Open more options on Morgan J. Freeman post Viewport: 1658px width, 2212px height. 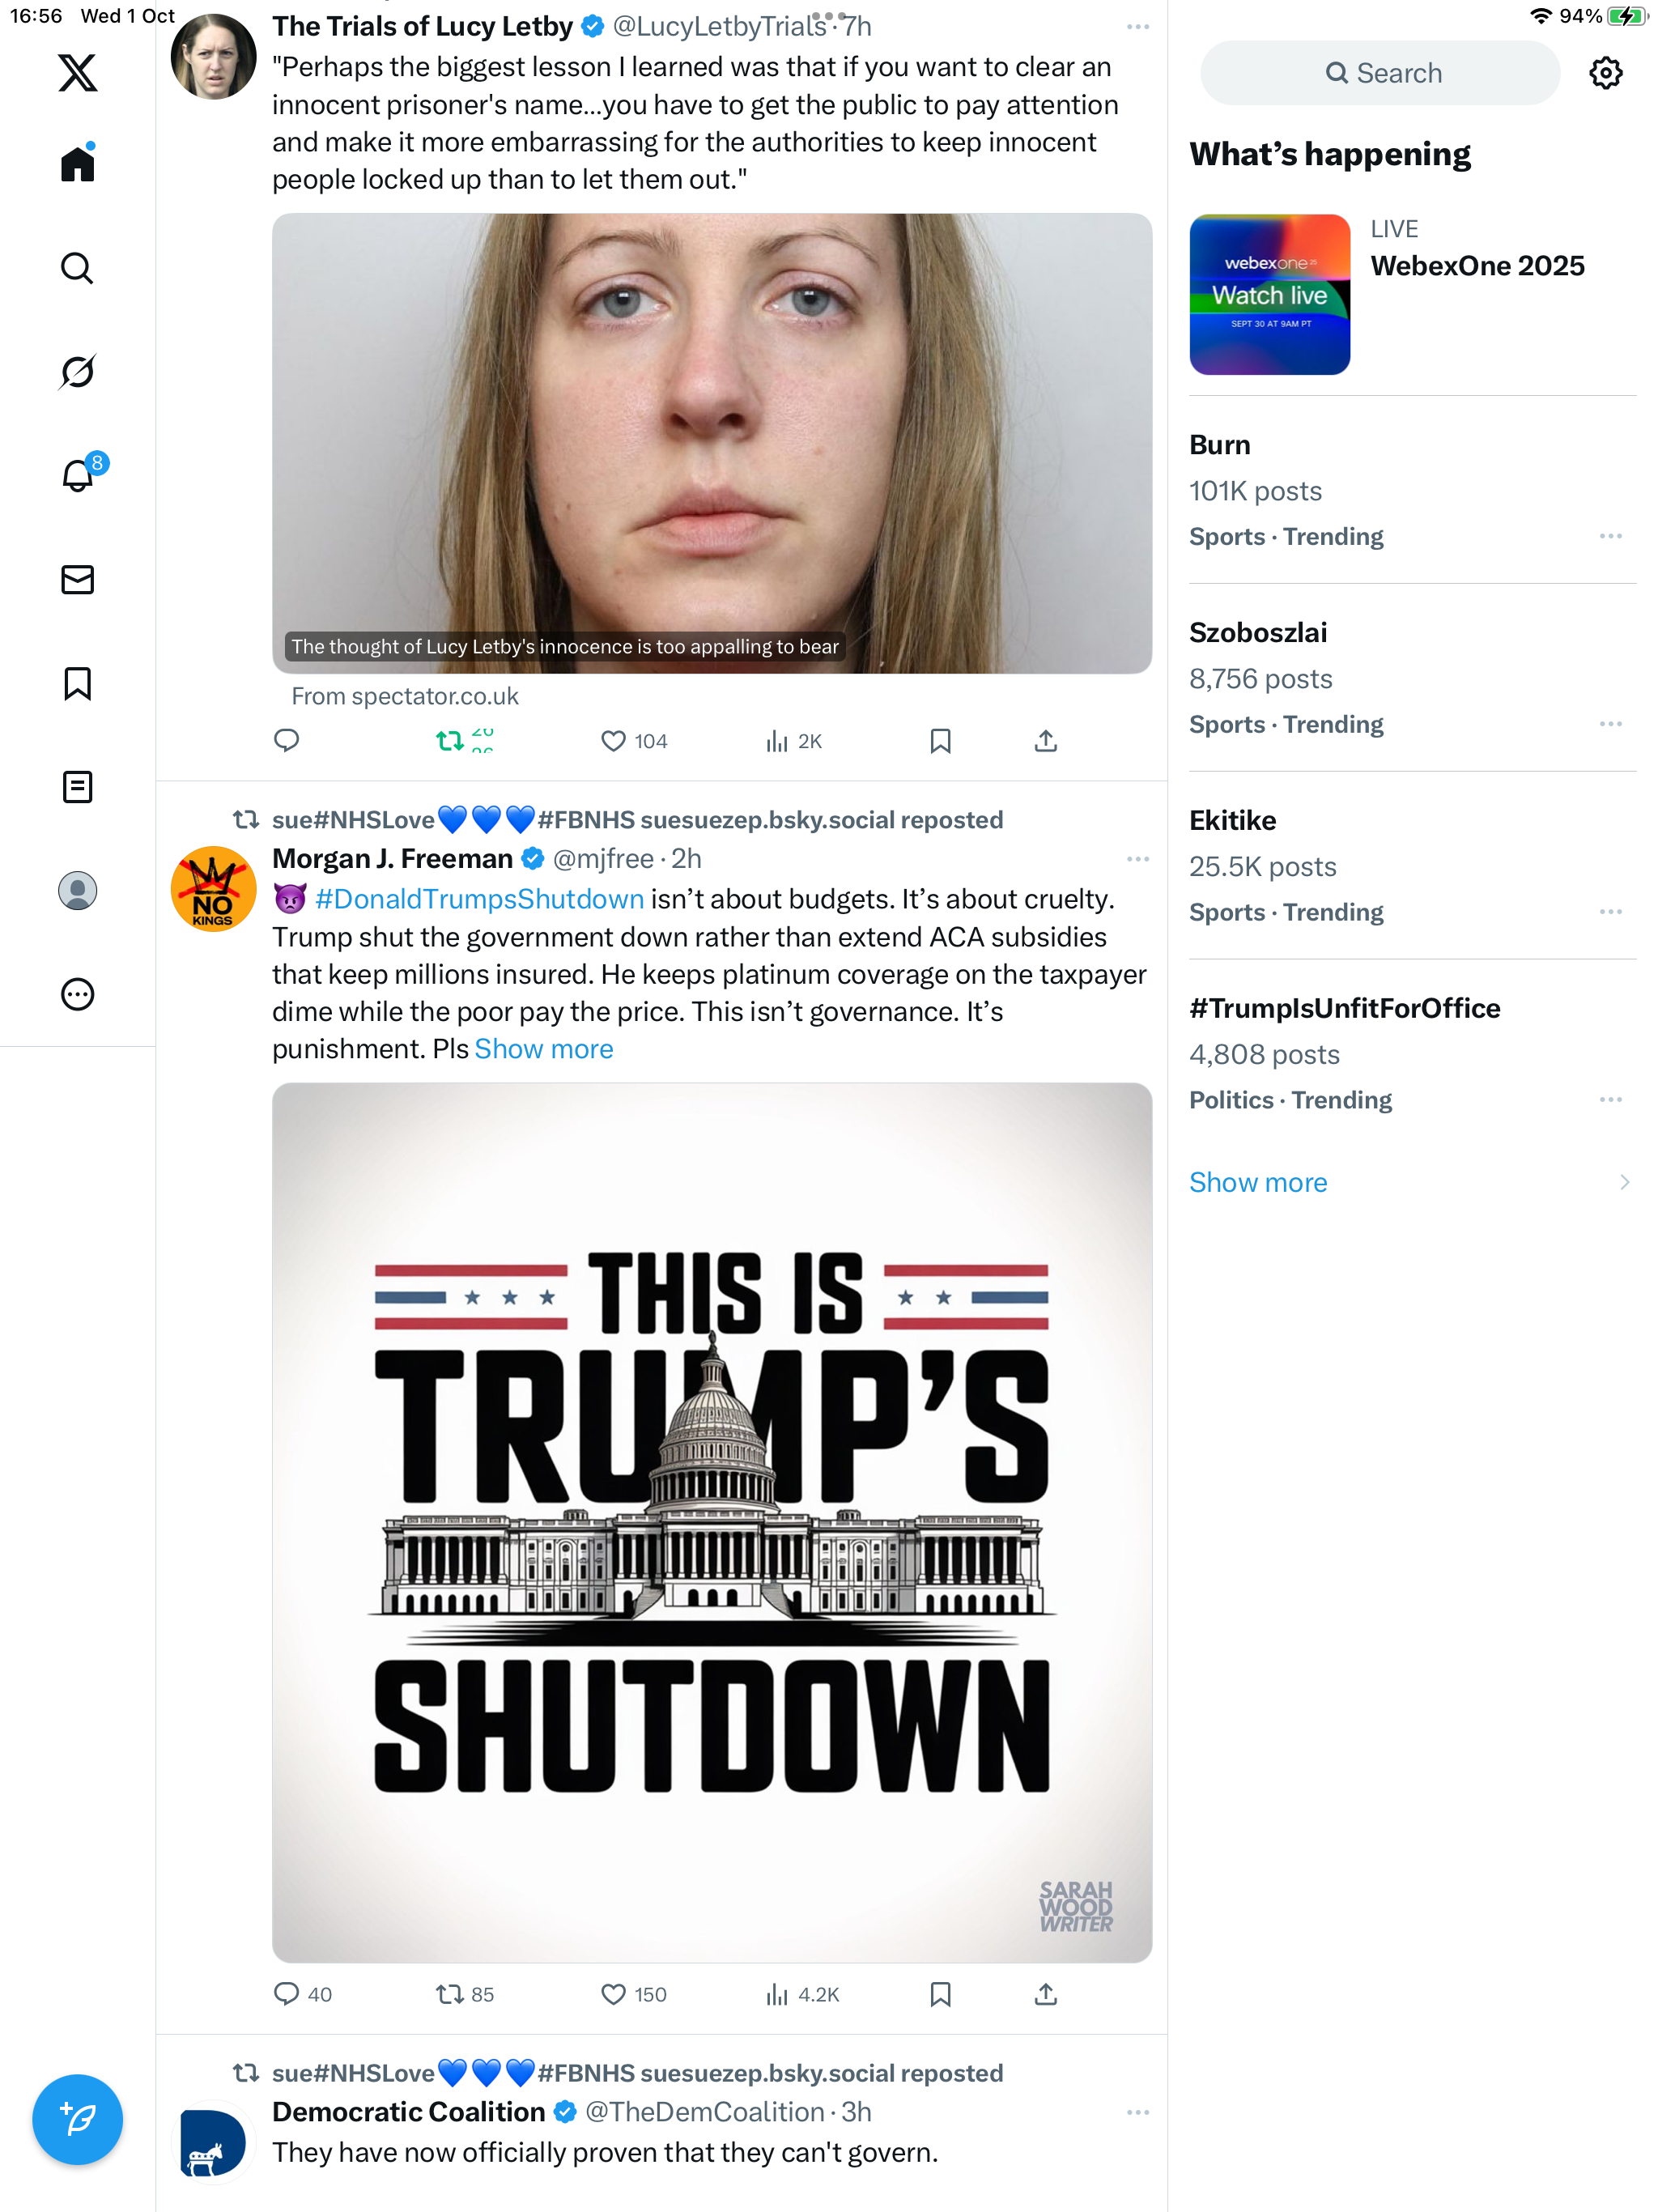click(1137, 859)
